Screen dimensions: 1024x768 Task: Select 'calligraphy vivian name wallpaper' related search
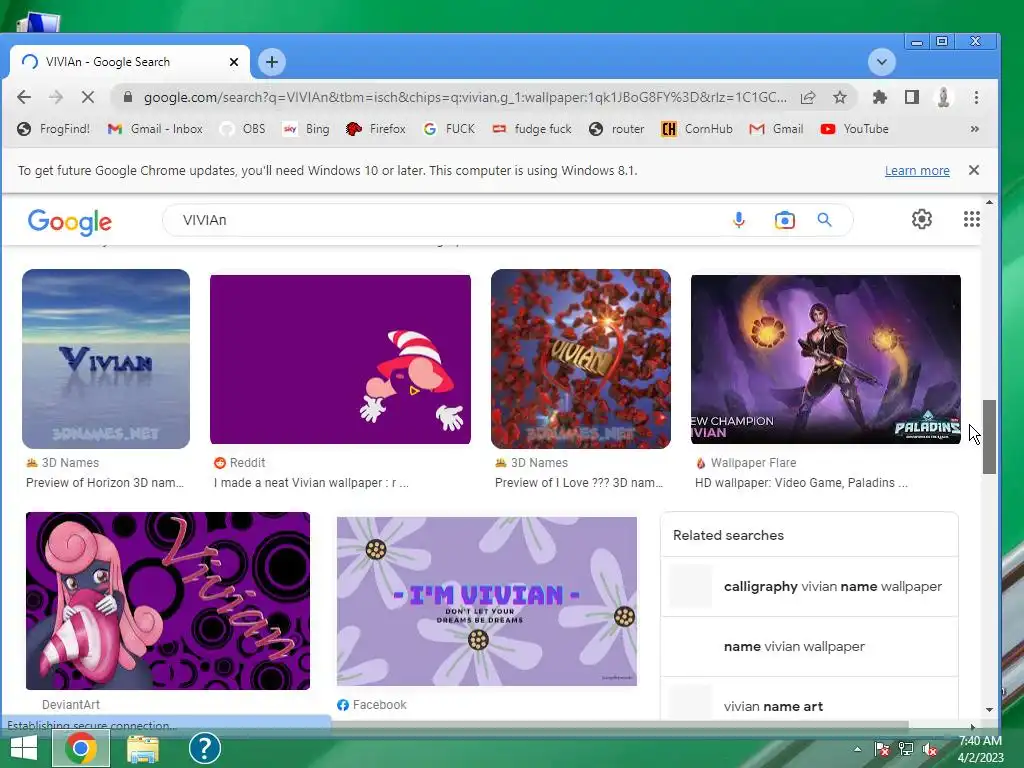pyautogui.click(x=809, y=586)
